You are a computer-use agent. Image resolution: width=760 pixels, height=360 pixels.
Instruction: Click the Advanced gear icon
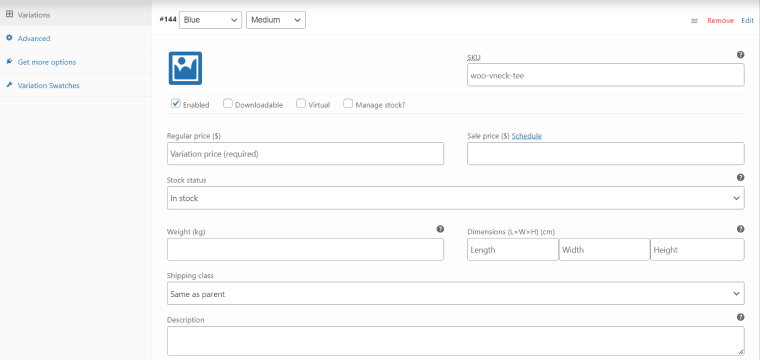click(x=9, y=38)
